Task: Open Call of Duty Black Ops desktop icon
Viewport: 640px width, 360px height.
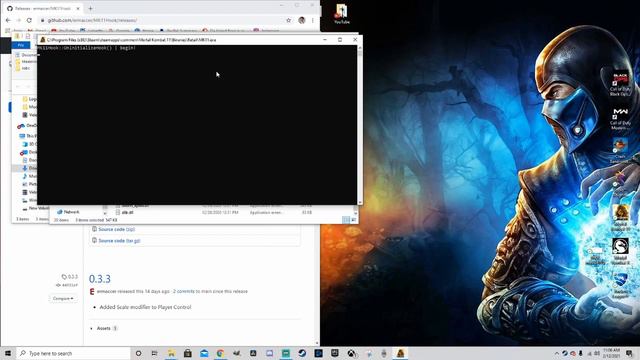Action: (620, 85)
